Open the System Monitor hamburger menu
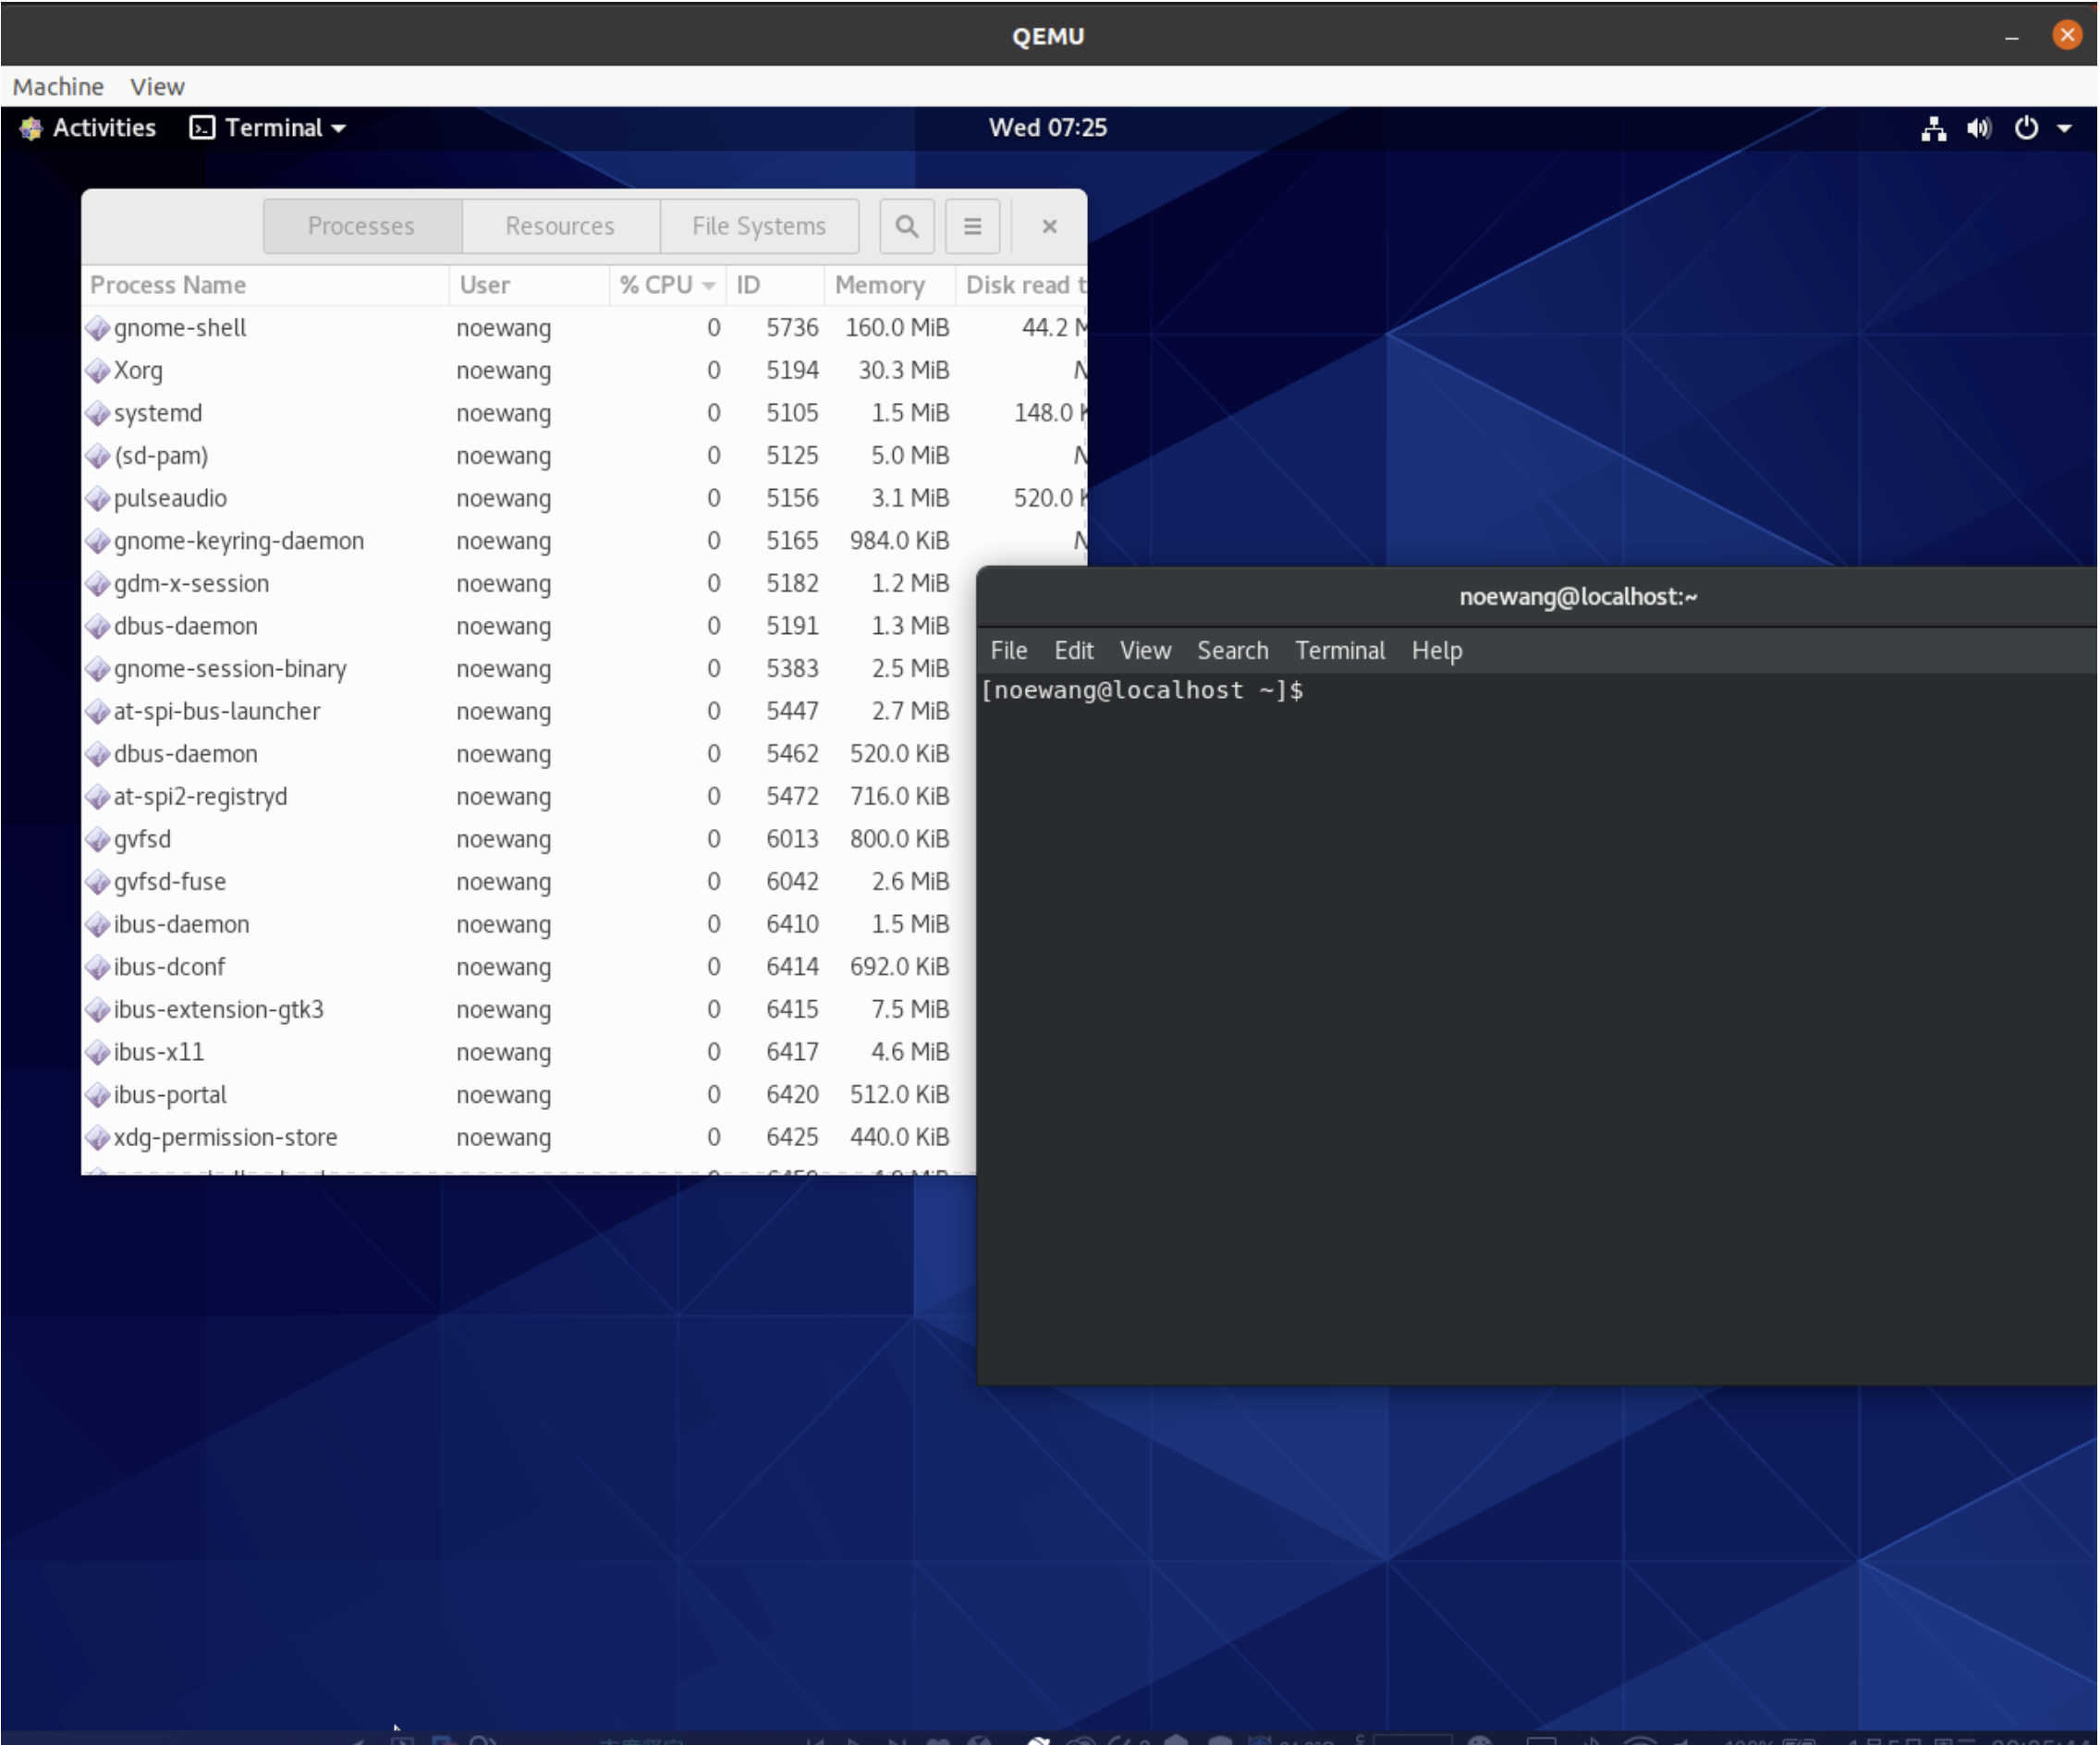Viewport: 2100px width, 1745px height. coord(972,226)
